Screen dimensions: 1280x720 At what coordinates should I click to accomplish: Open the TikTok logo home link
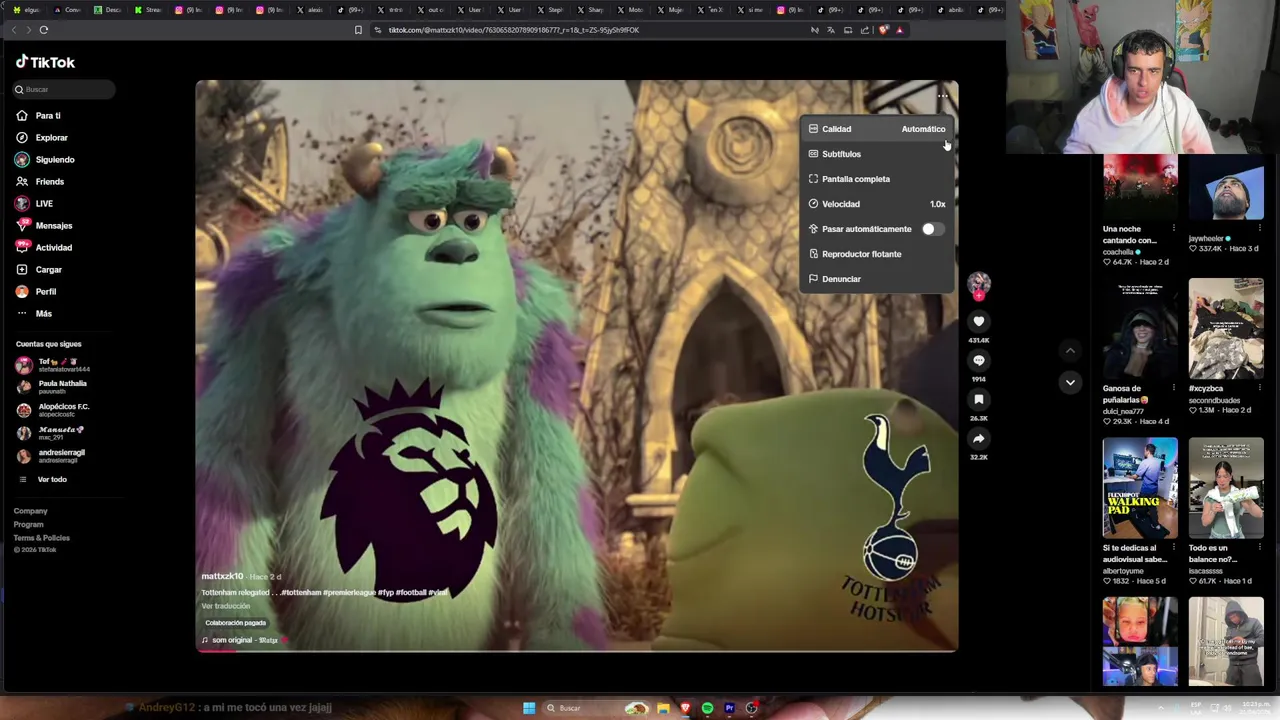[45, 62]
